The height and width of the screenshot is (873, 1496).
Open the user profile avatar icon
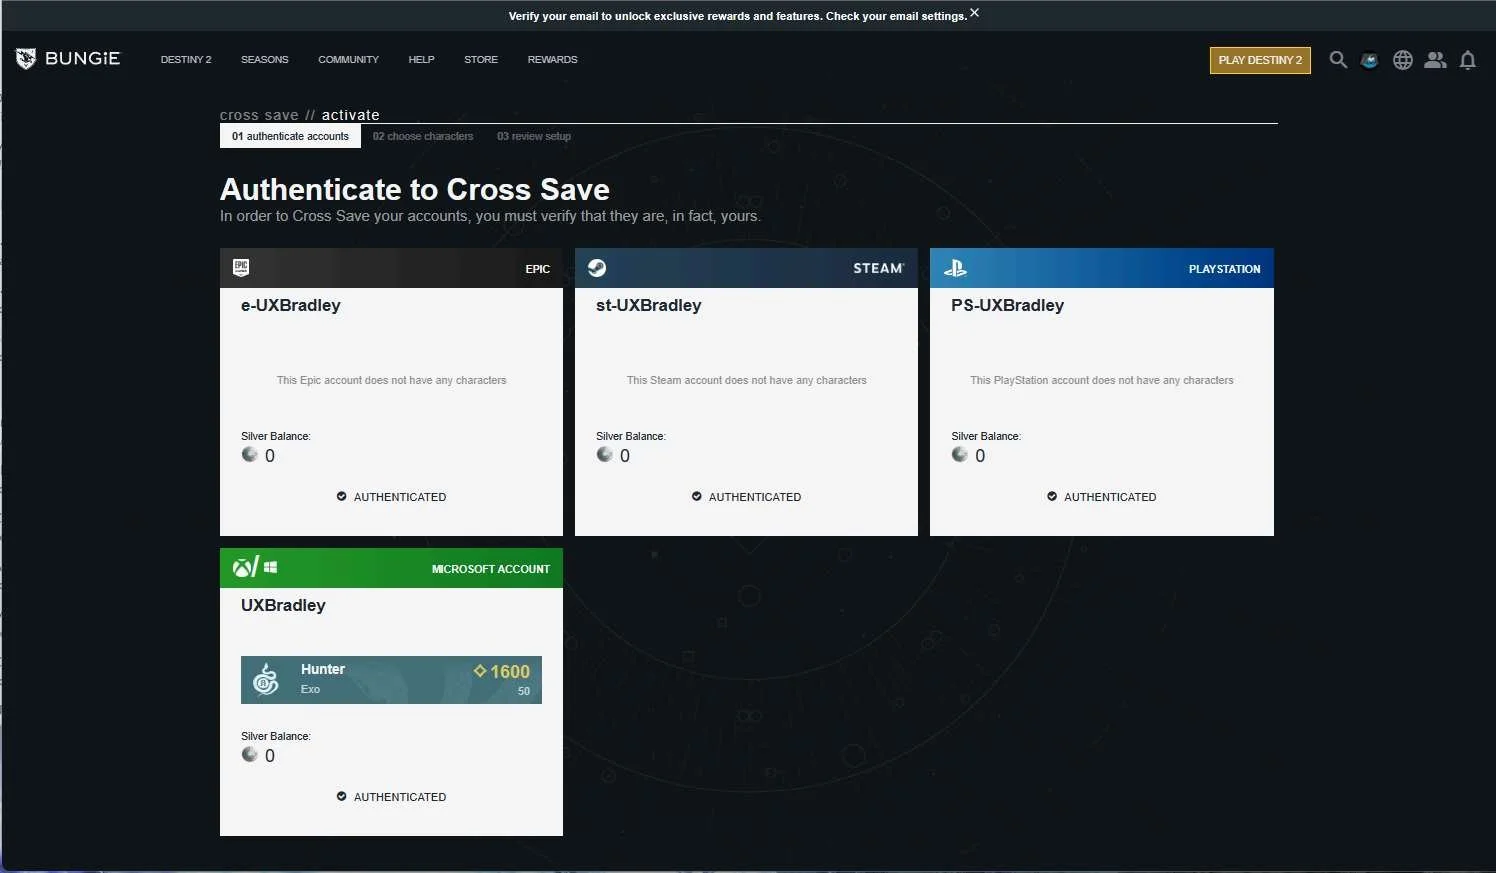click(1370, 60)
